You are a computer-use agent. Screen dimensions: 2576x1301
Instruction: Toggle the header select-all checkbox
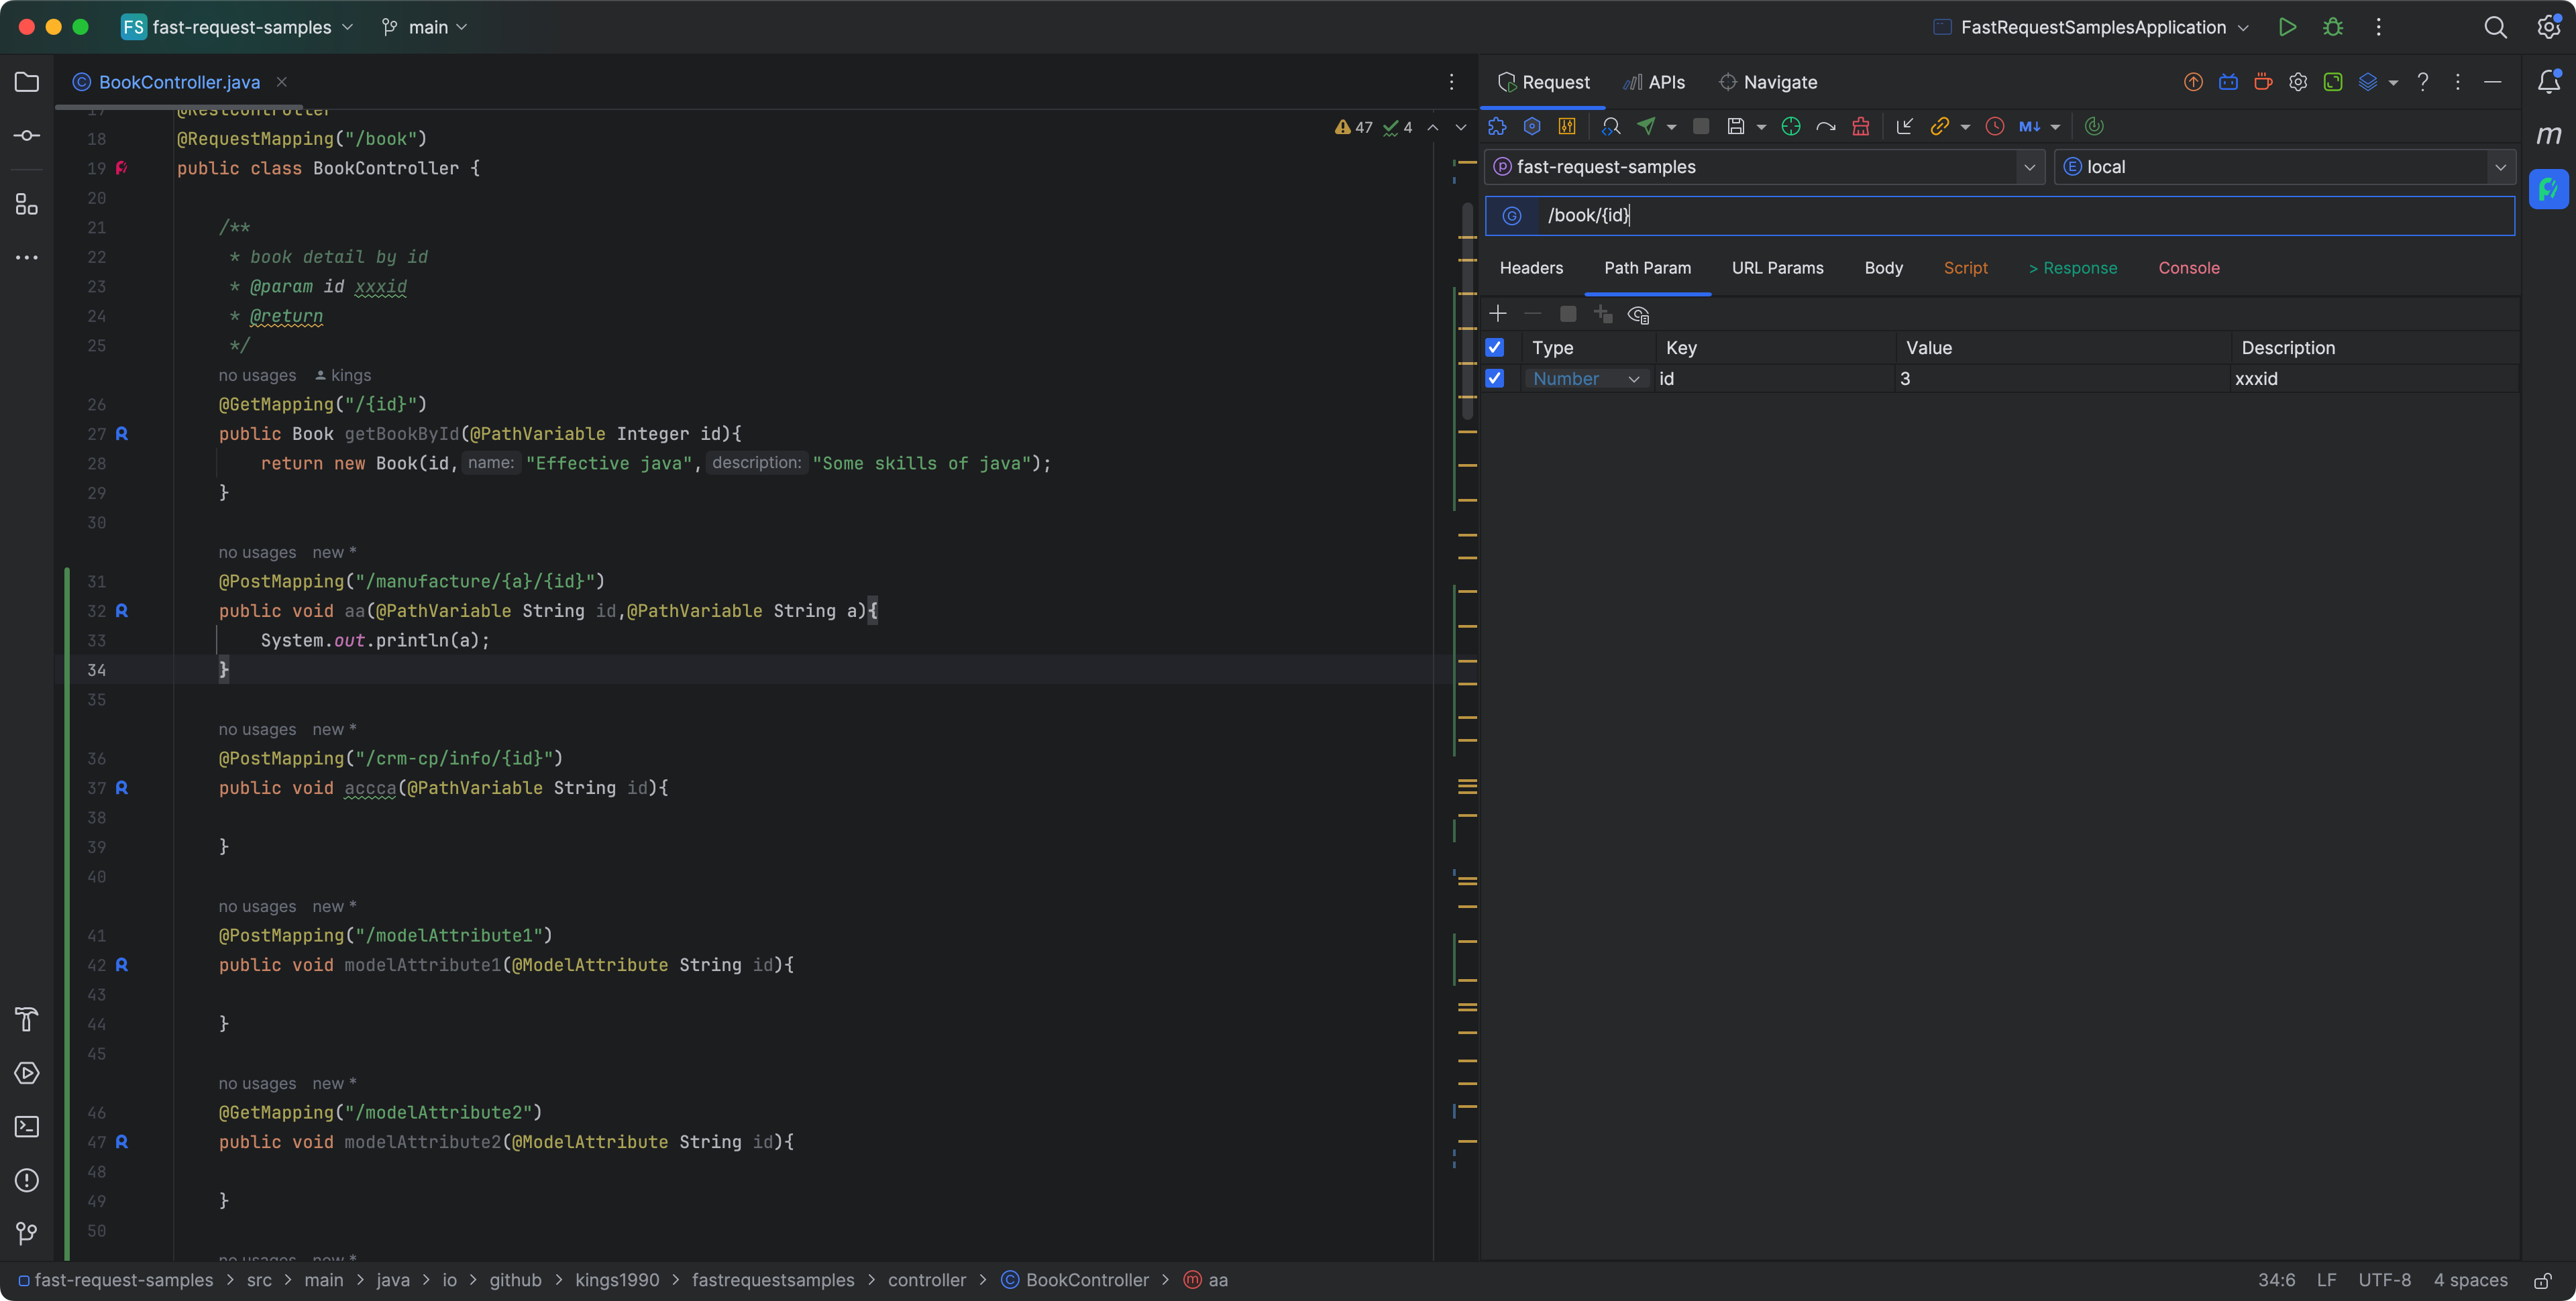[1494, 347]
